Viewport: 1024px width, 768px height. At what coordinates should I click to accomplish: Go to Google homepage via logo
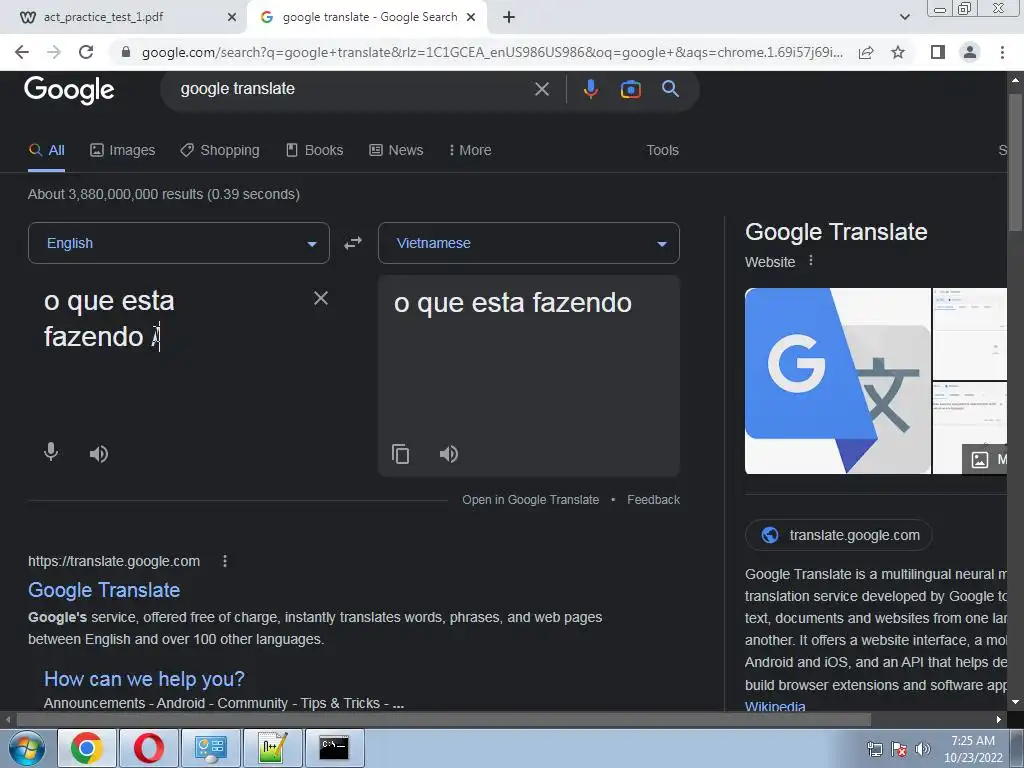pyautogui.click(x=69, y=90)
